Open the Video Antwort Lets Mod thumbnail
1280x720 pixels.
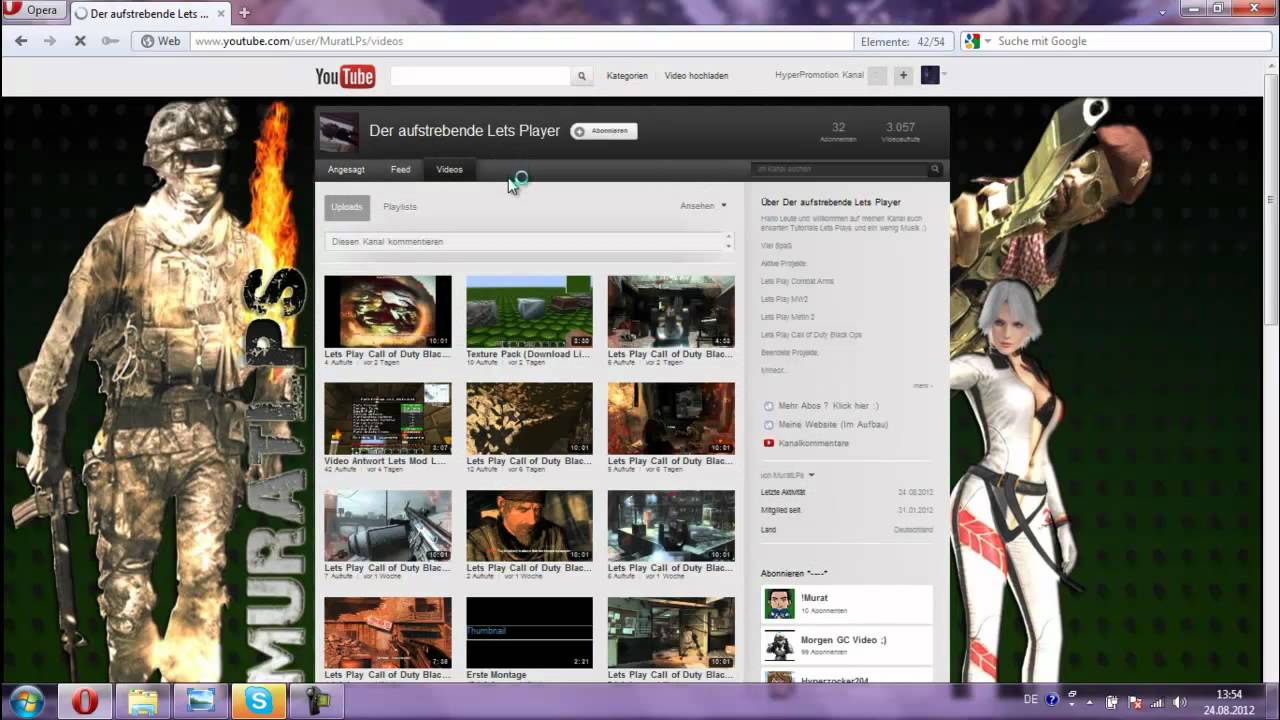388,419
